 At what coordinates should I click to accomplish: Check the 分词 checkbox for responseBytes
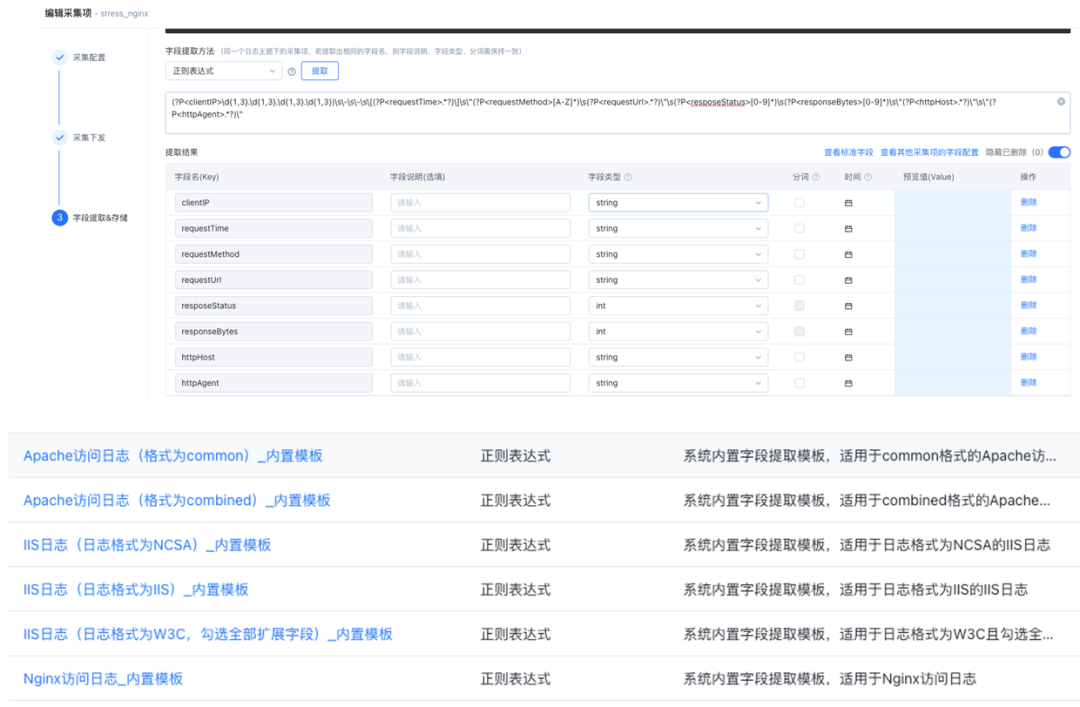point(799,331)
